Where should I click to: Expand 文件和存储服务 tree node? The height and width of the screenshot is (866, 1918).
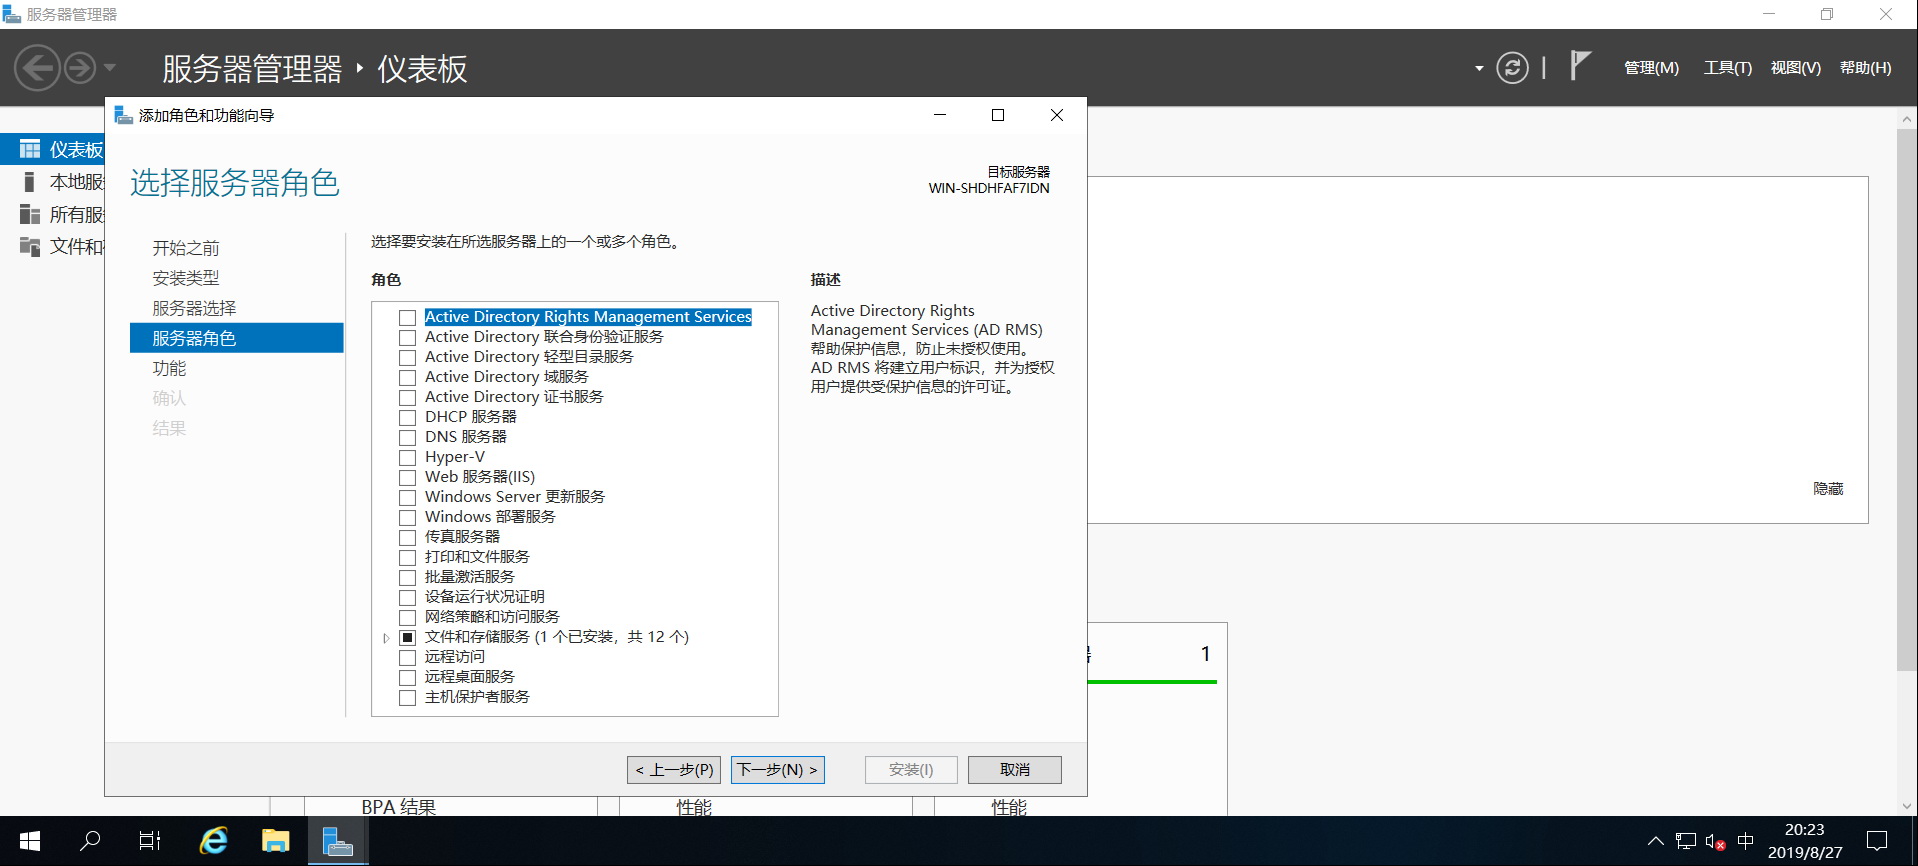[386, 638]
